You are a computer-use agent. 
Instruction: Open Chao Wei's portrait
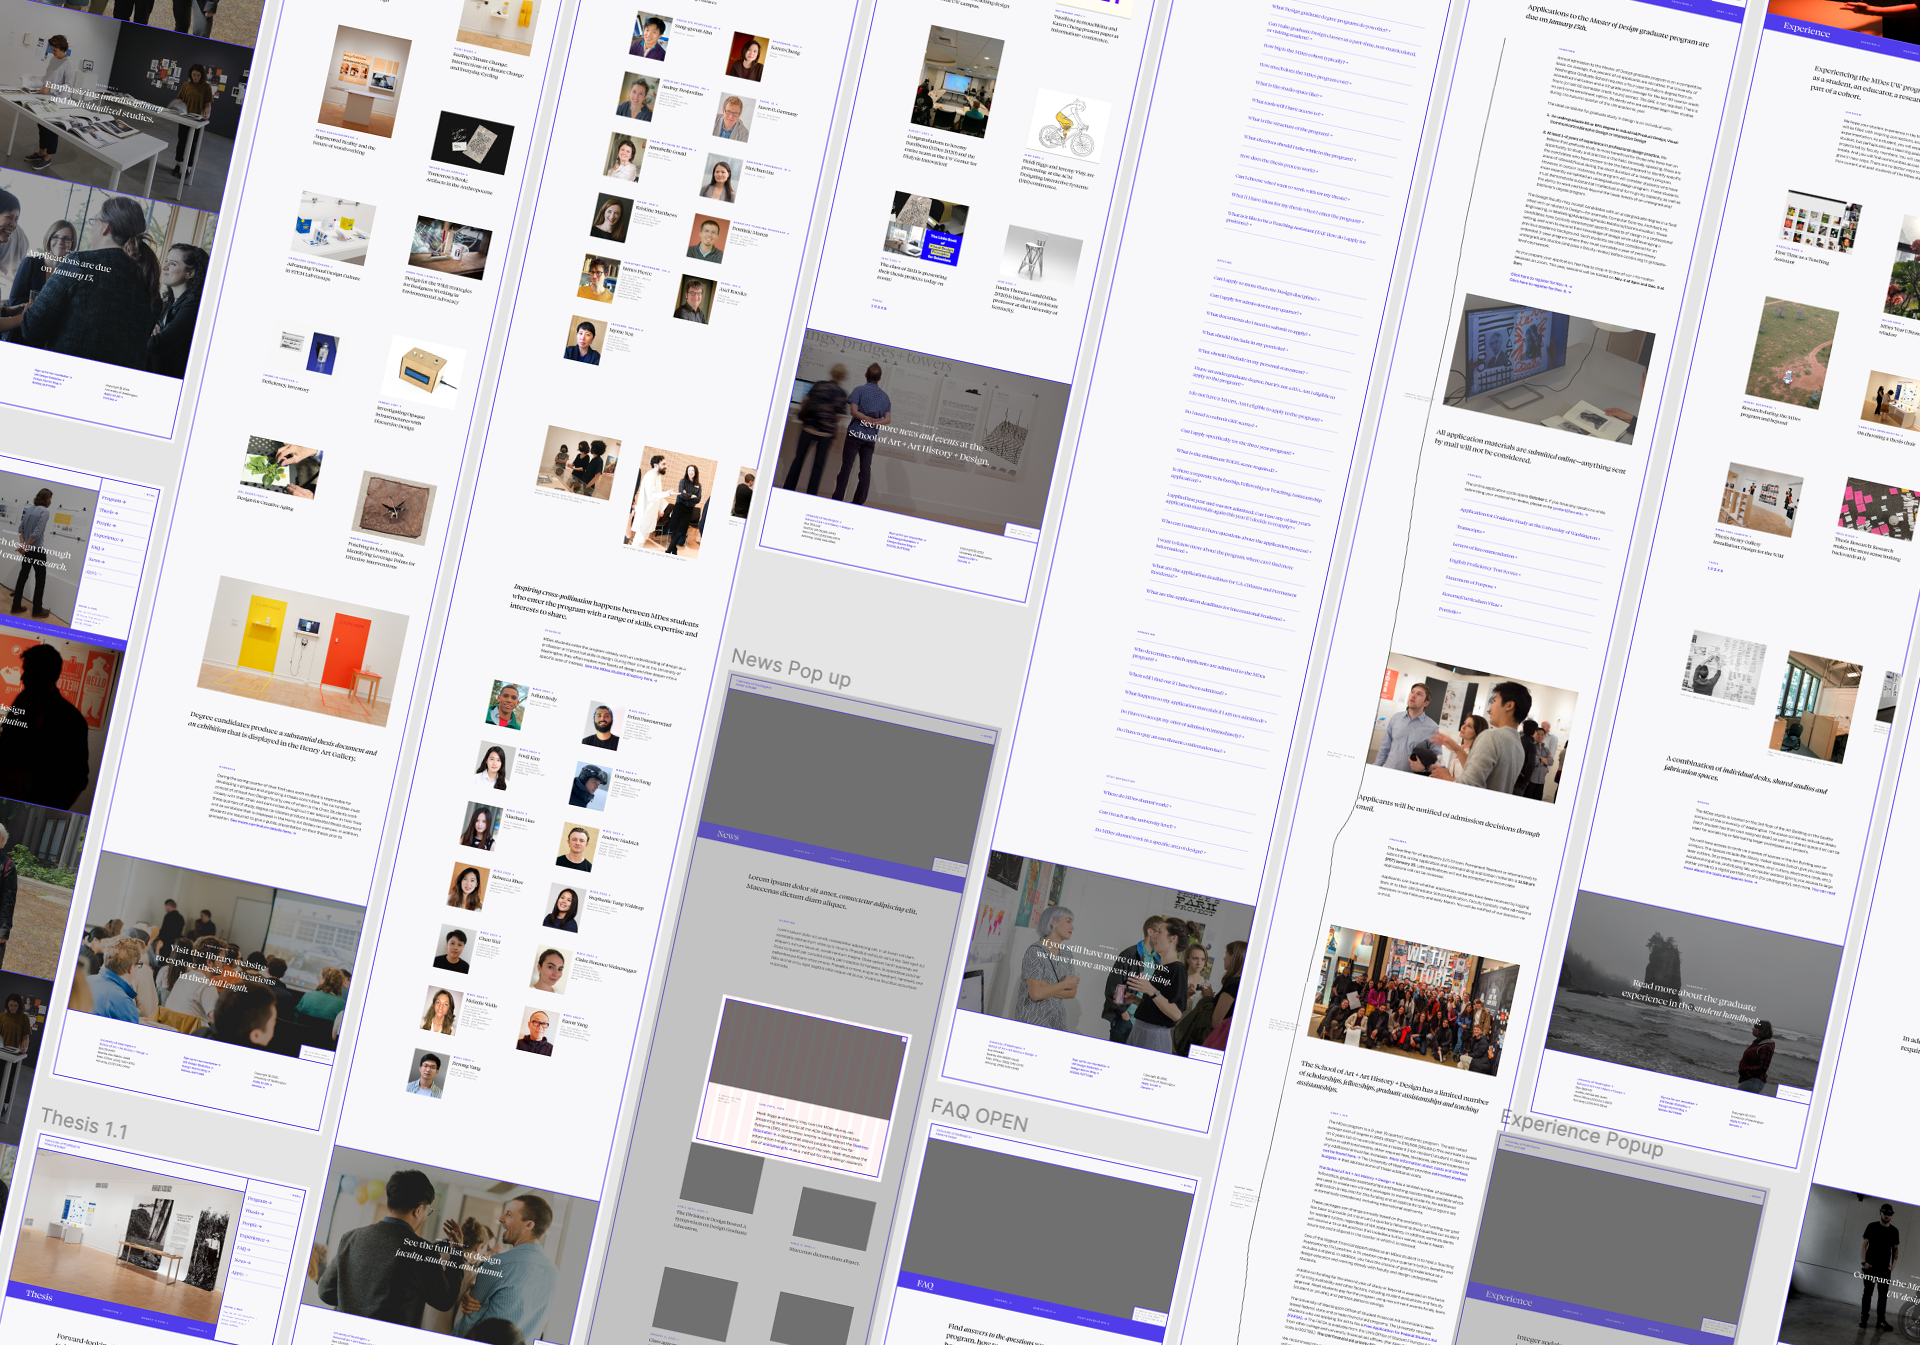pyautogui.click(x=455, y=948)
